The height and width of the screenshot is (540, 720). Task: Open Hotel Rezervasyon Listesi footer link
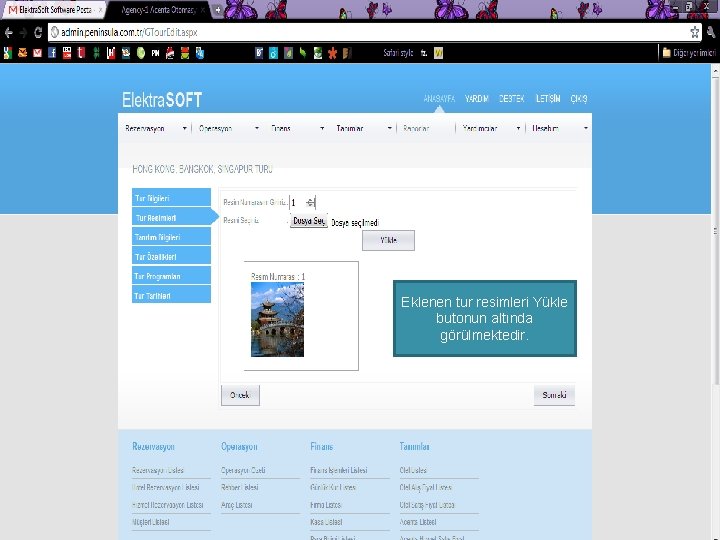pos(166,488)
